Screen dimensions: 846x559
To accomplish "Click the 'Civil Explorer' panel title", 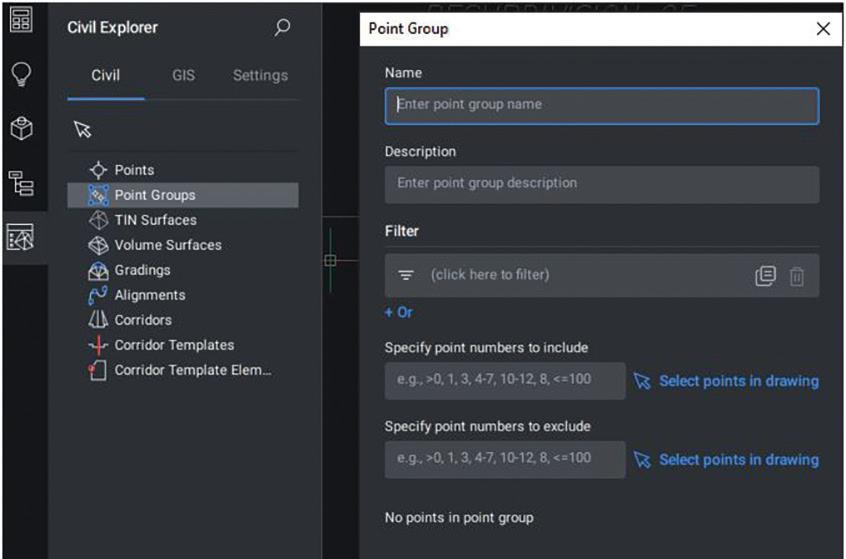I will coord(112,28).
